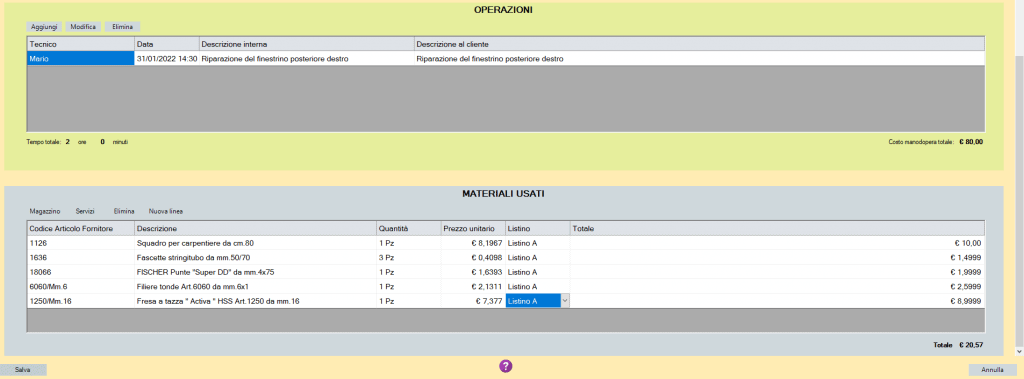Open Magazzino in Materiali Usati

tap(44, 212)
